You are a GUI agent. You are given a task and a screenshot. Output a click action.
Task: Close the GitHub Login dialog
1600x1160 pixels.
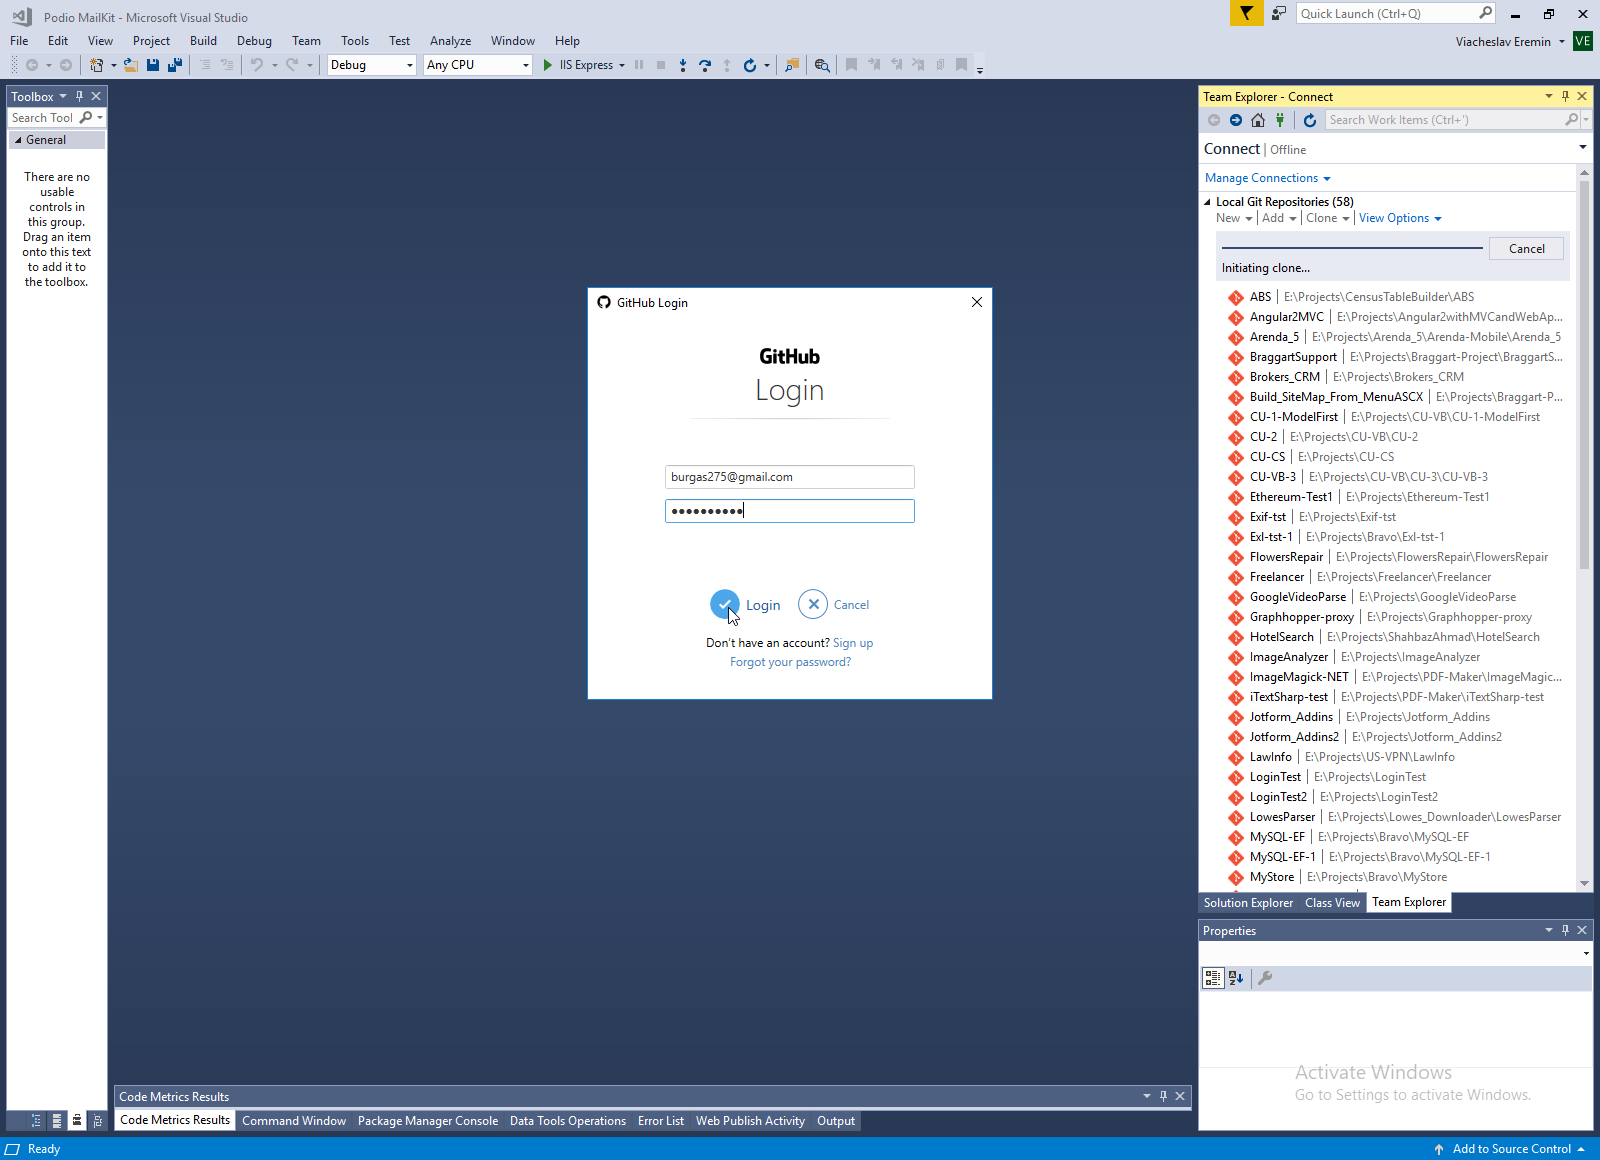pyautogui.click(x=977, y=302)
